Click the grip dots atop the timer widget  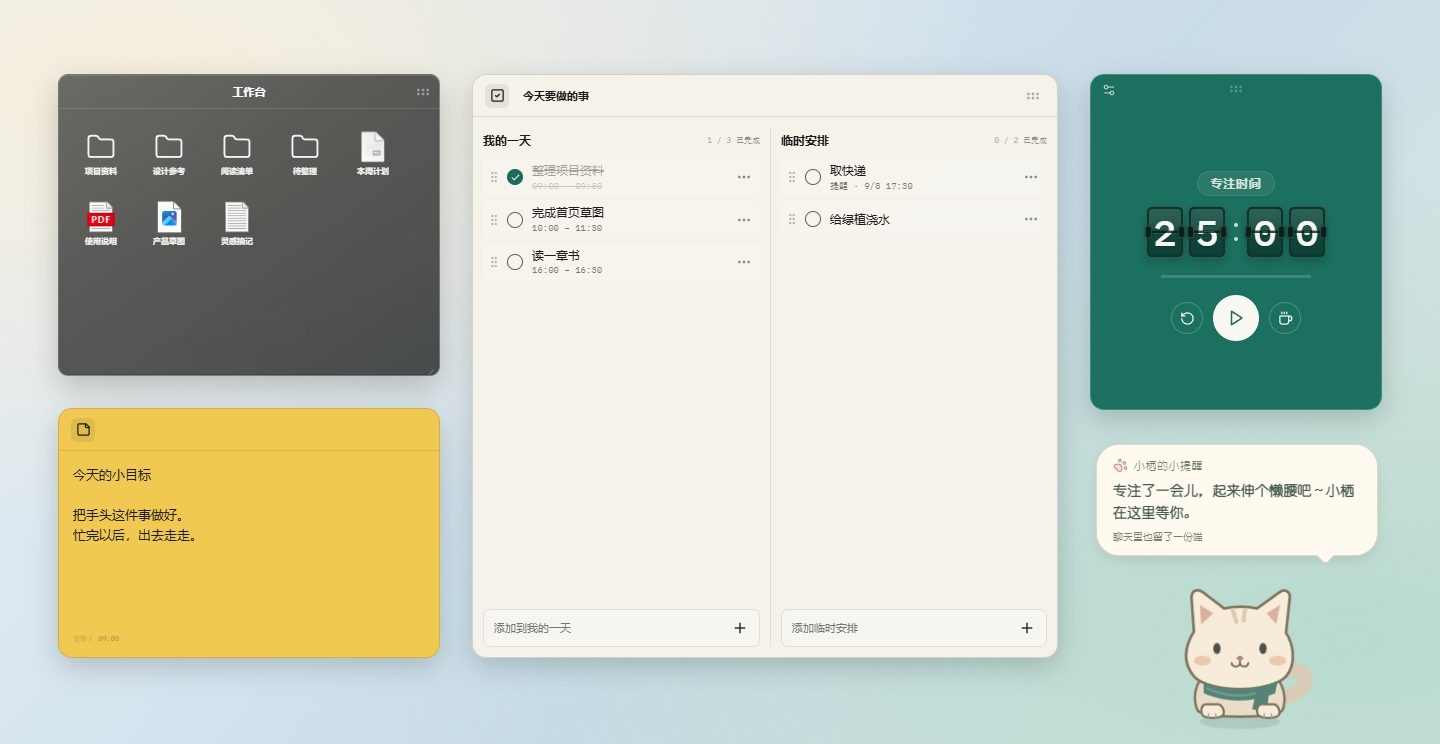tap(1236, 89)
